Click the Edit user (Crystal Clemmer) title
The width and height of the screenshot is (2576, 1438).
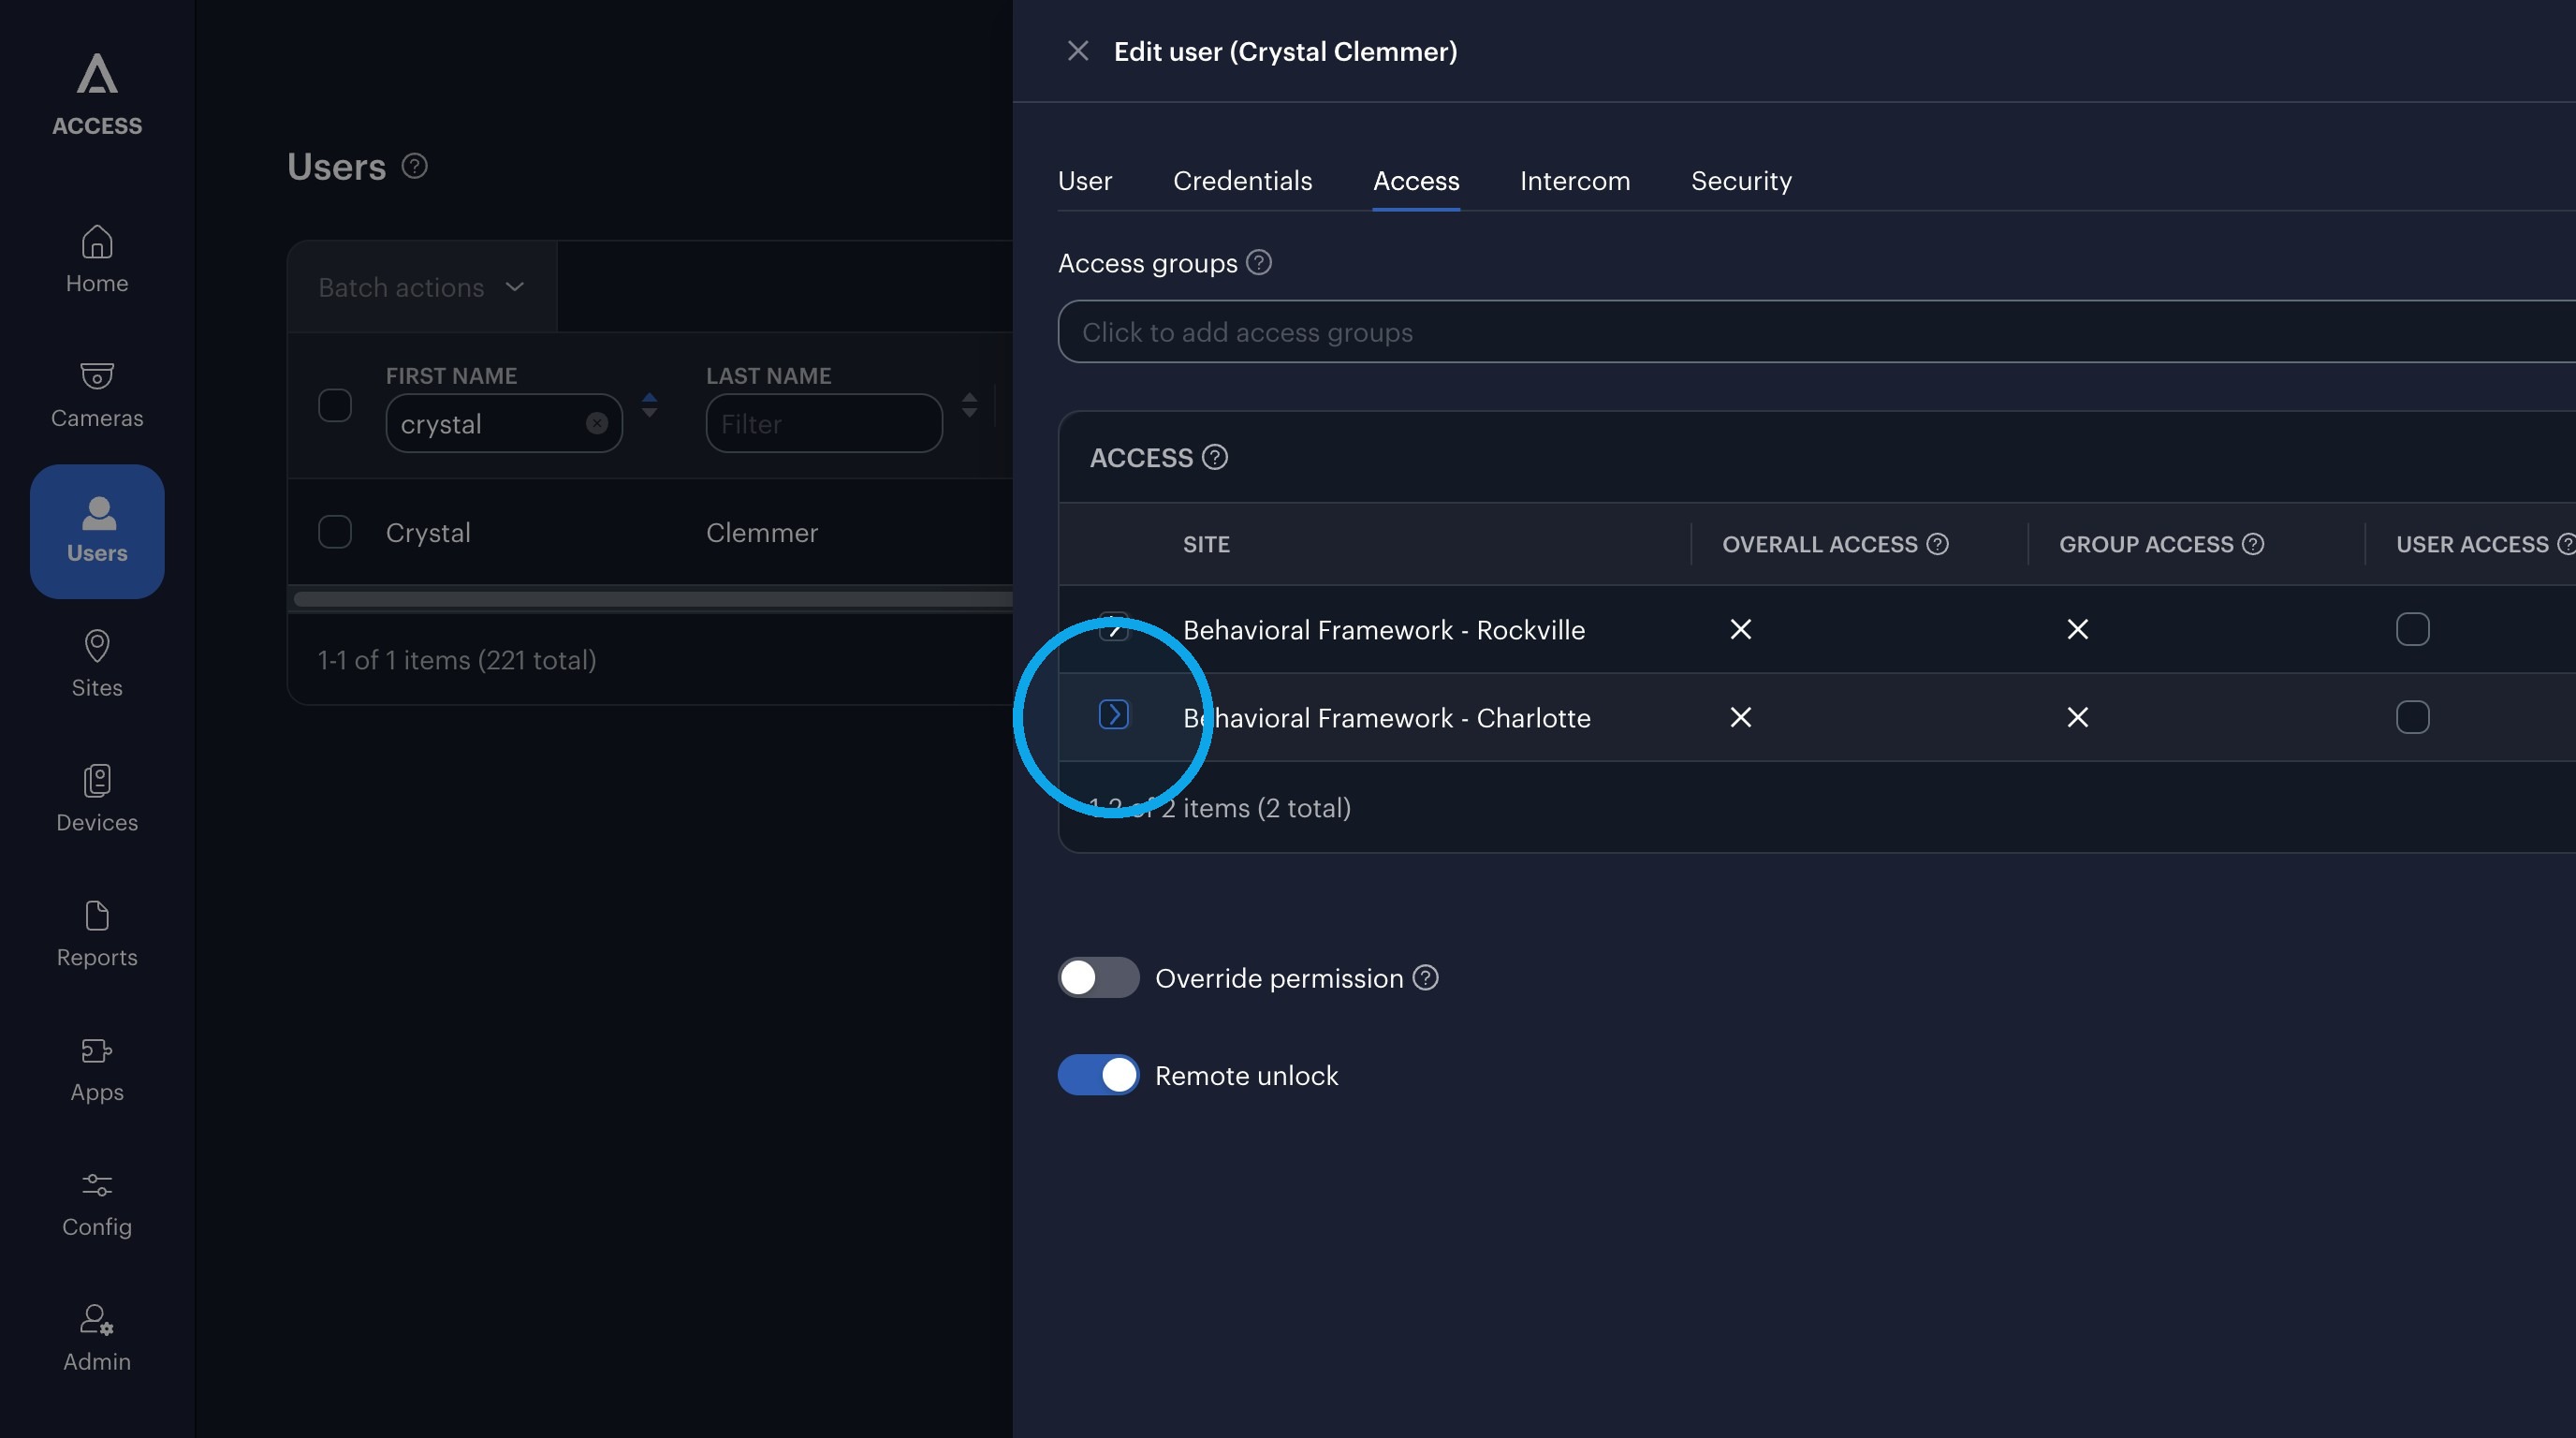coord(1286,52)
